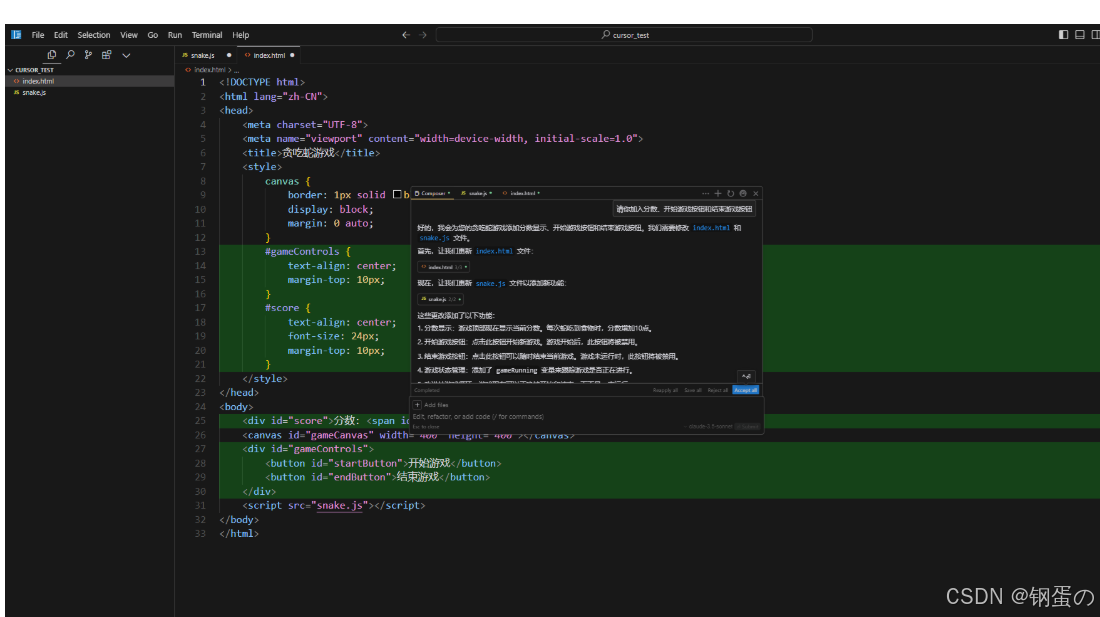The width and height of the screenshot is (1100, 617).
Task: Click the startButton code line
Action: (383, 463)
